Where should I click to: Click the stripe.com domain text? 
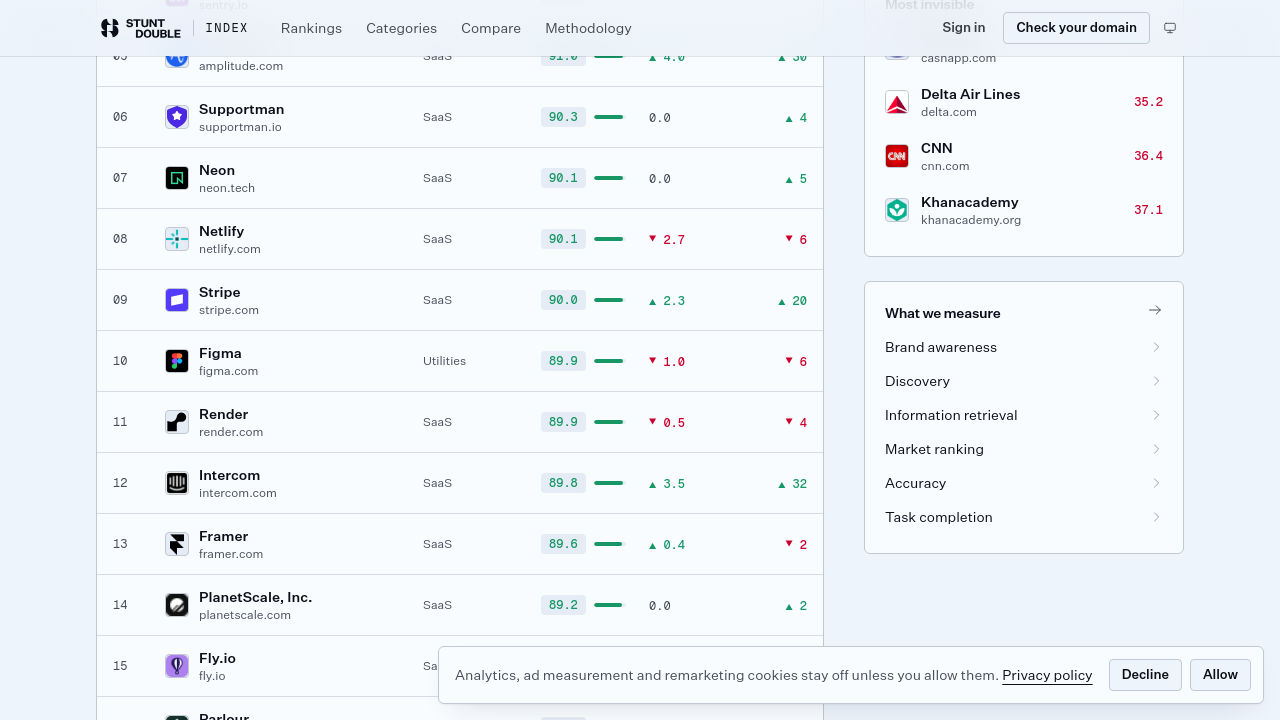pyautogui.click(x=229, y=310)
